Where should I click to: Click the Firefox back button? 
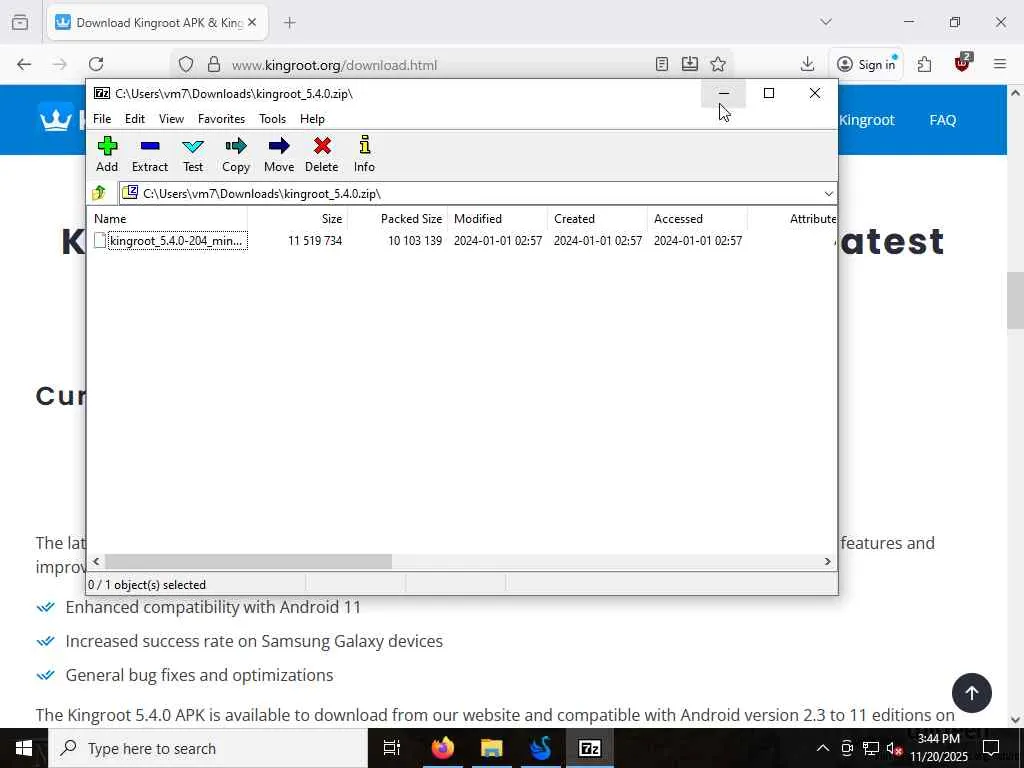(24, 64)
